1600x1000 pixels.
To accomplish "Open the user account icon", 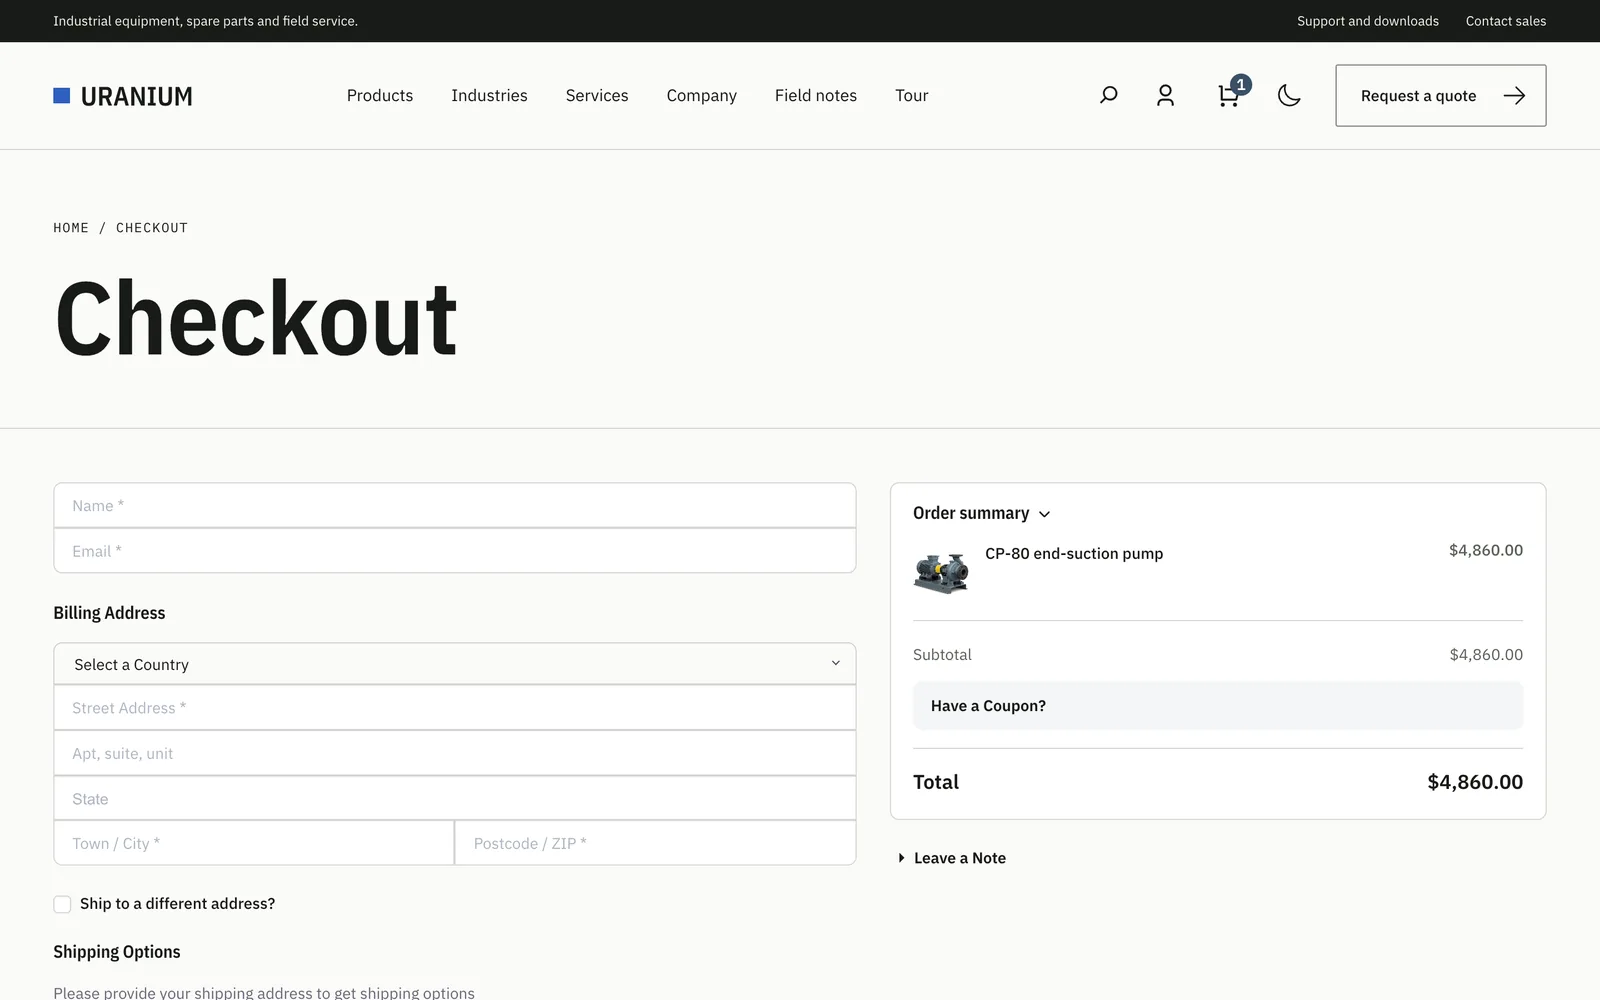I will (x=1165, y=95).
